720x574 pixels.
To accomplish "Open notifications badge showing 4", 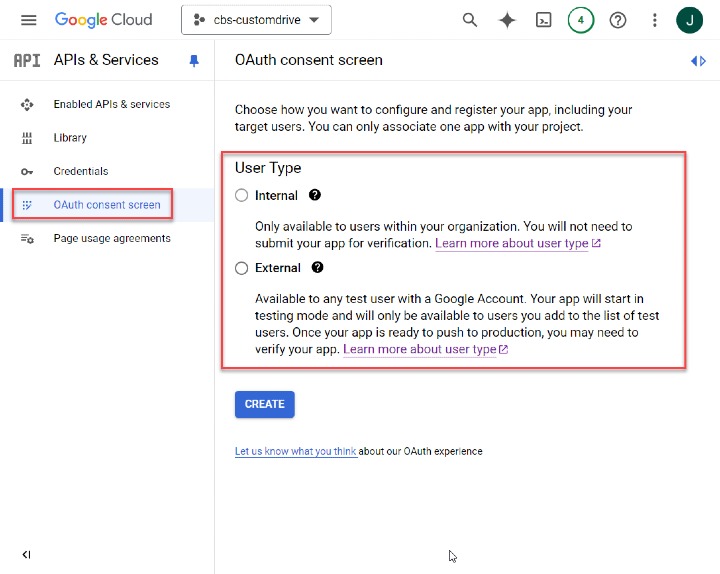I will tap(580, 20).
